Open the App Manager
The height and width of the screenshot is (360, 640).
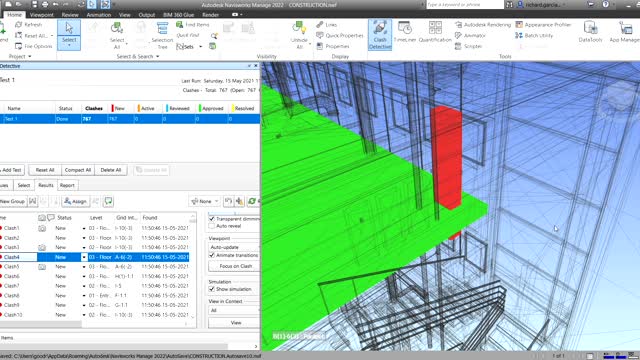pos(624,32)
